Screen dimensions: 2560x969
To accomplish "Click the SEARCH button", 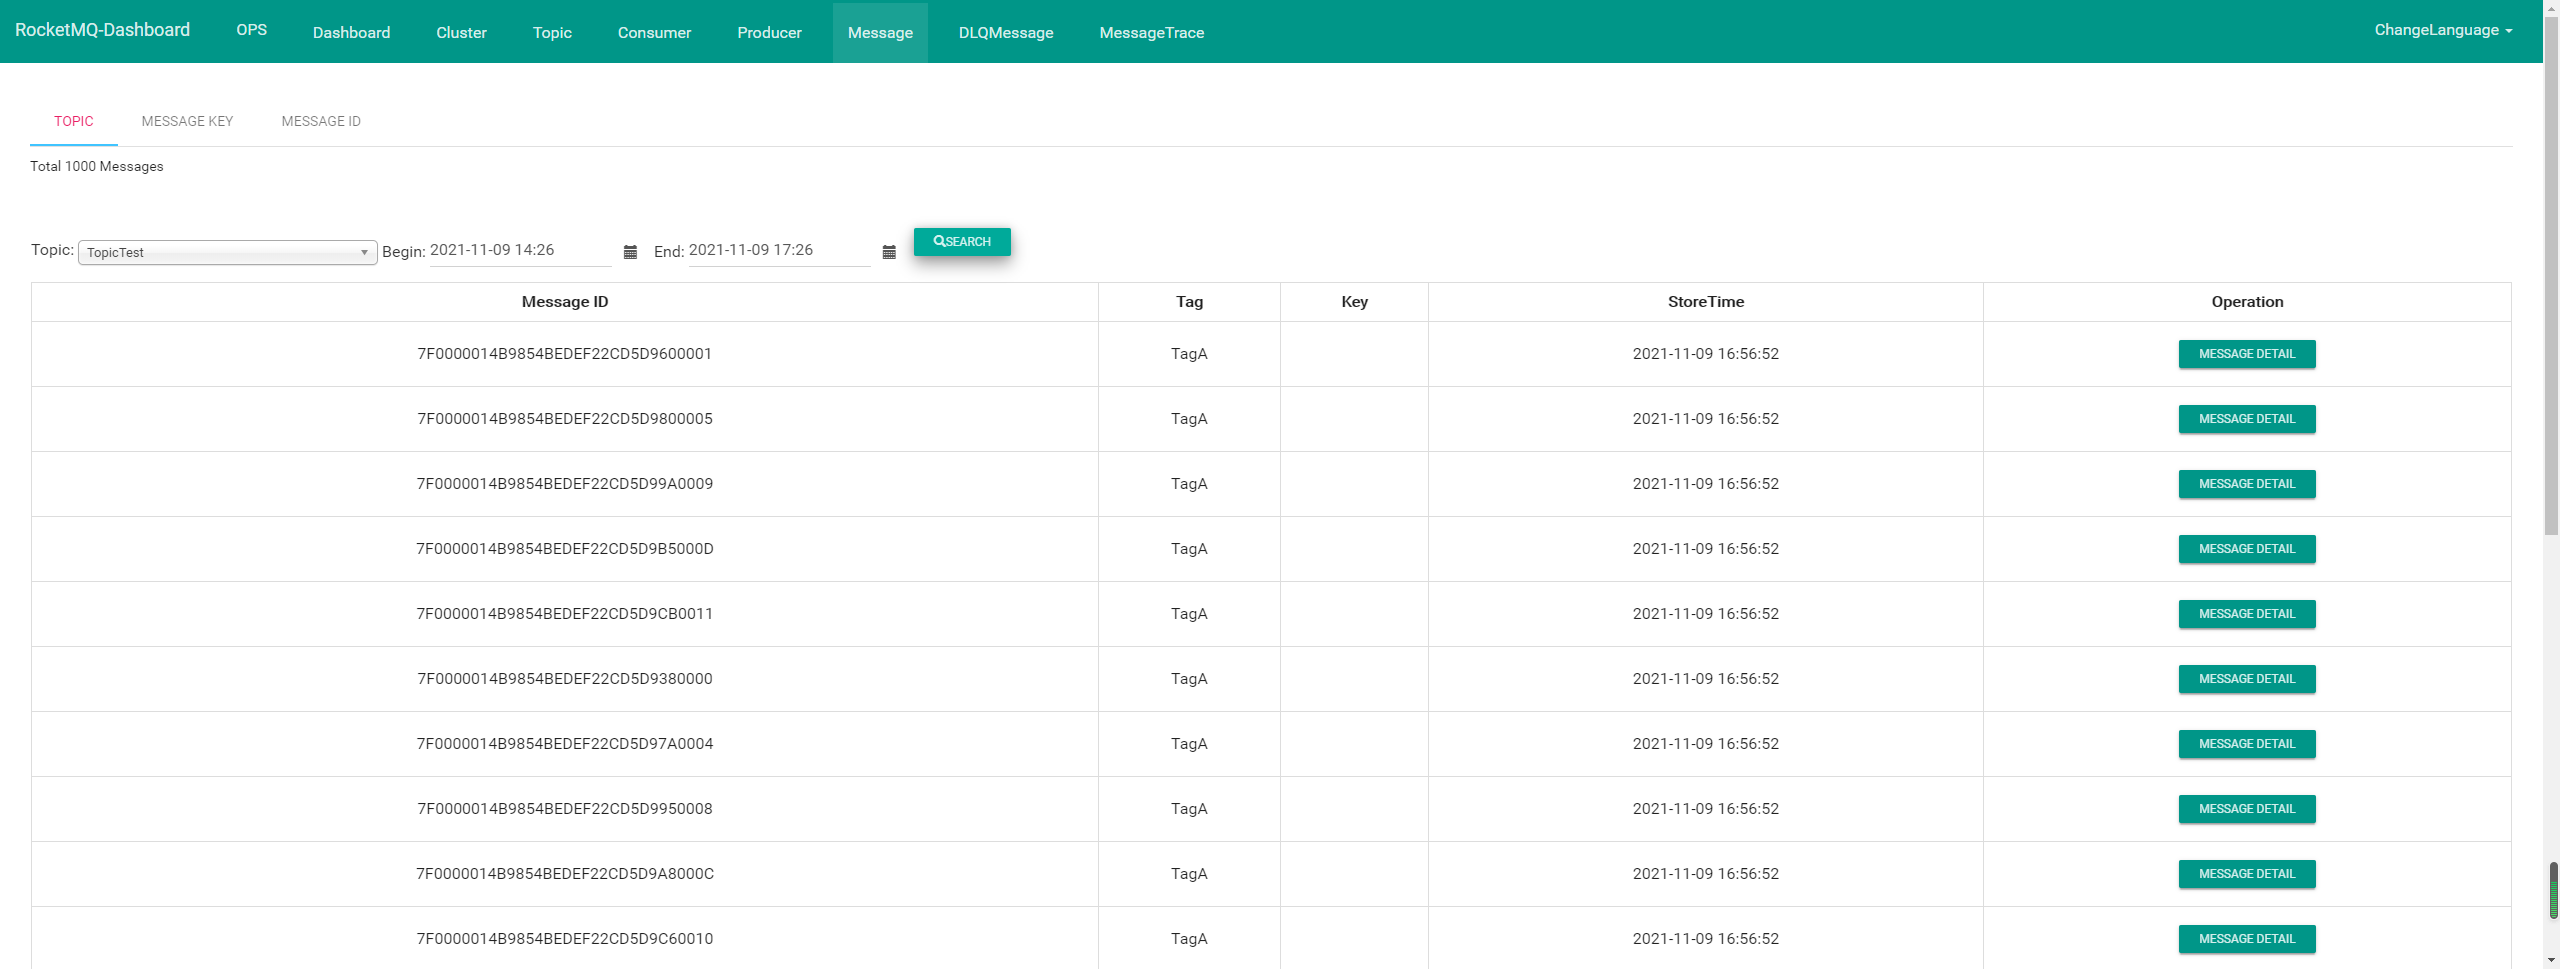I will point(962,241).
